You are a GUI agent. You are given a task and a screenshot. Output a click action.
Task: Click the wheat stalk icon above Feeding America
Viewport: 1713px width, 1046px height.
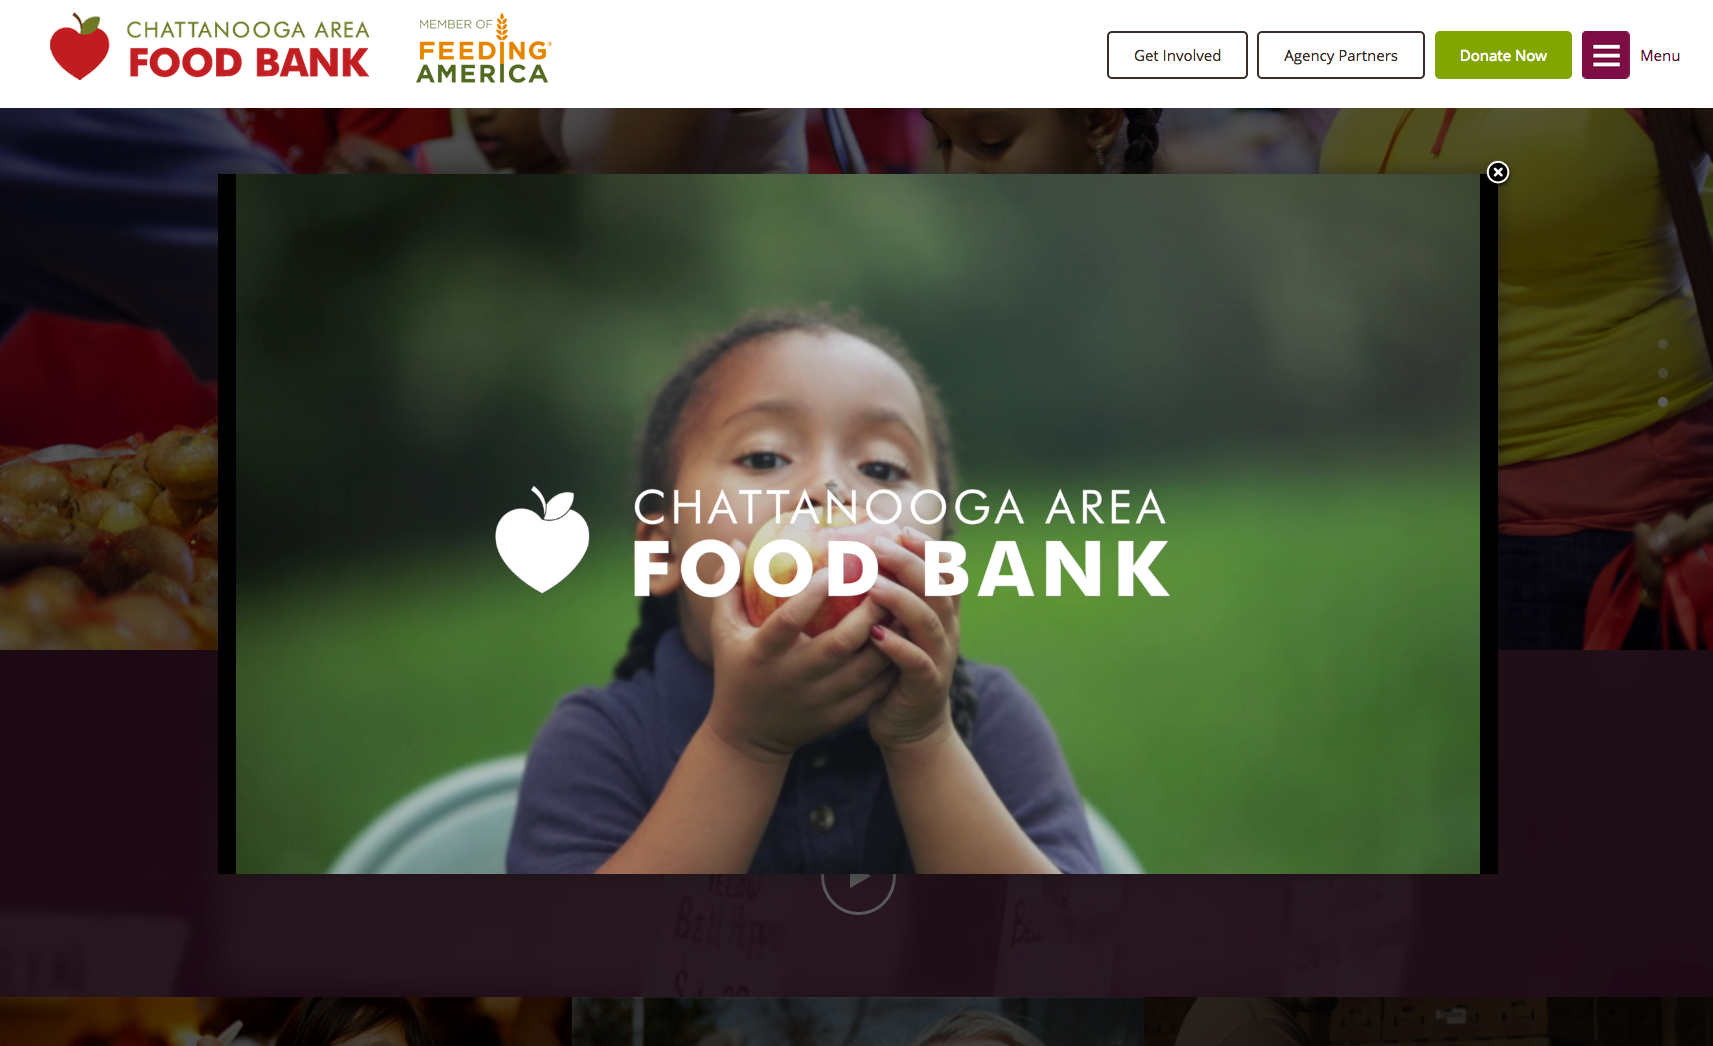[502, 27]
